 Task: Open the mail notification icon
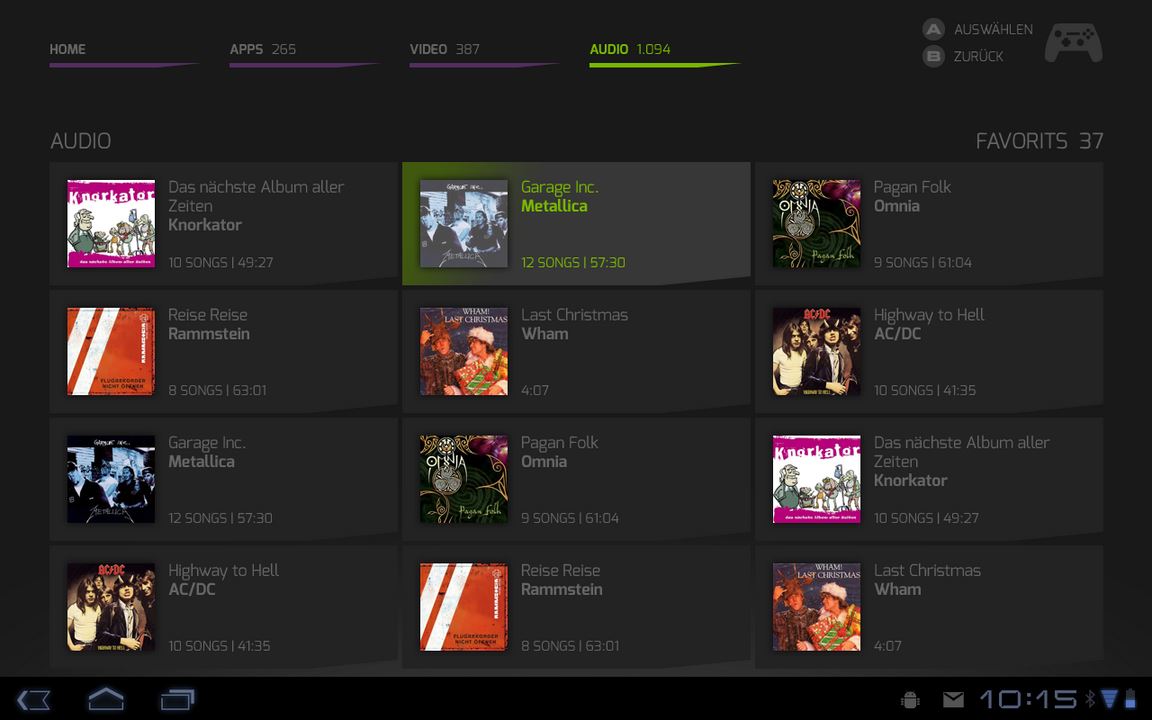(953, 699)
